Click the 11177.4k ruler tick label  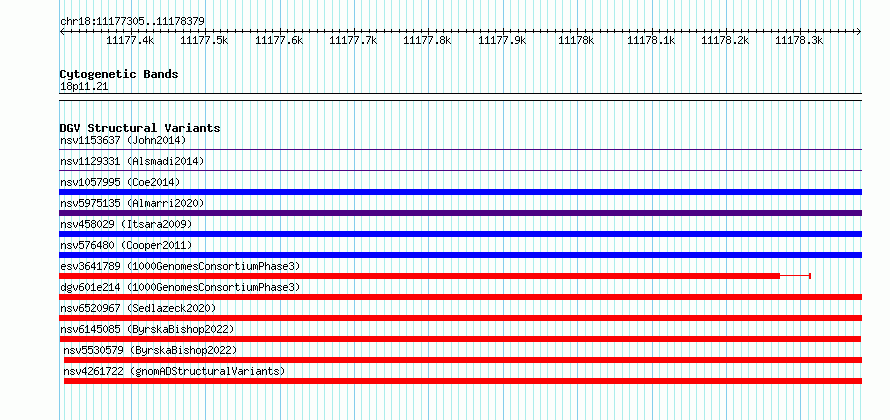(x=130, y=40)
